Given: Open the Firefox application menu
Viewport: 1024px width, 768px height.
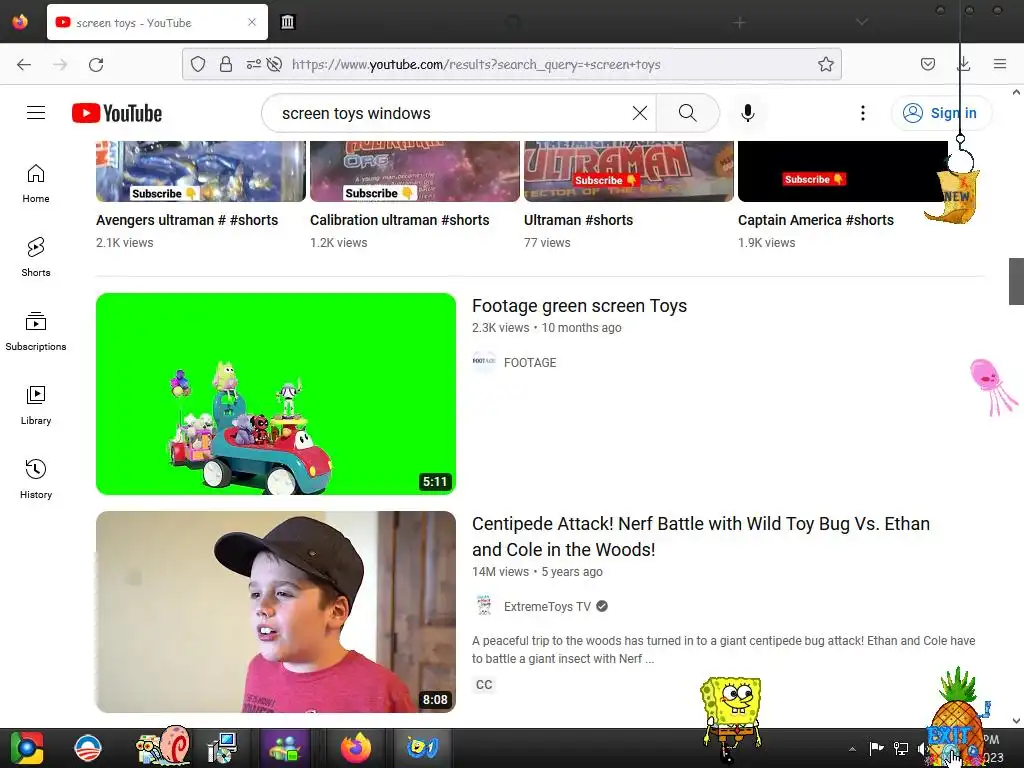Looking at the screenshot, I should tap(1000, 64).
